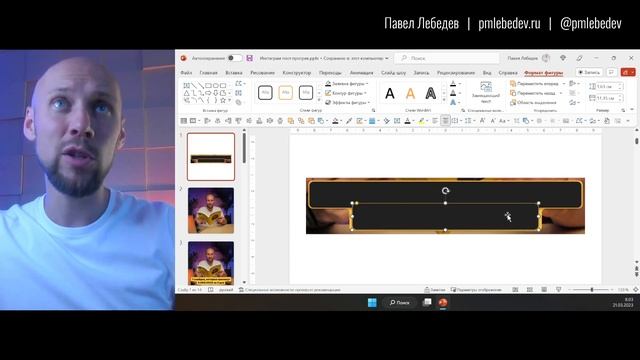
Task: Click the text highlight color icon in quick toolbar
Action: tap(421, 121)
